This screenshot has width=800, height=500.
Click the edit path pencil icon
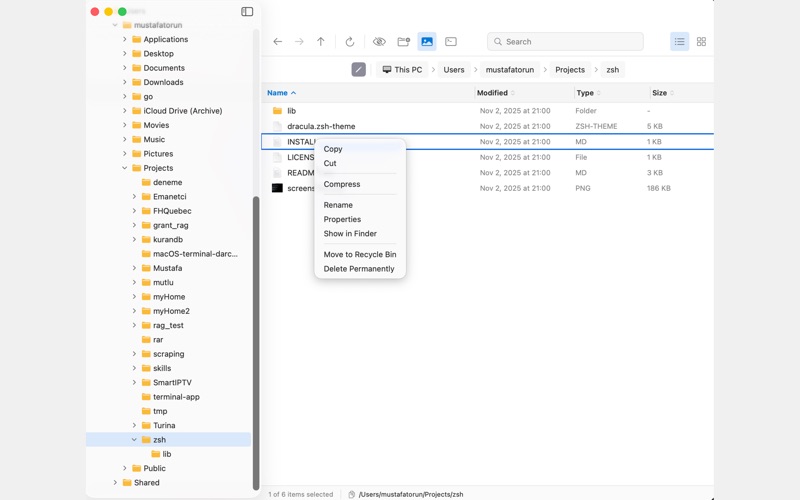pos(359,69)
